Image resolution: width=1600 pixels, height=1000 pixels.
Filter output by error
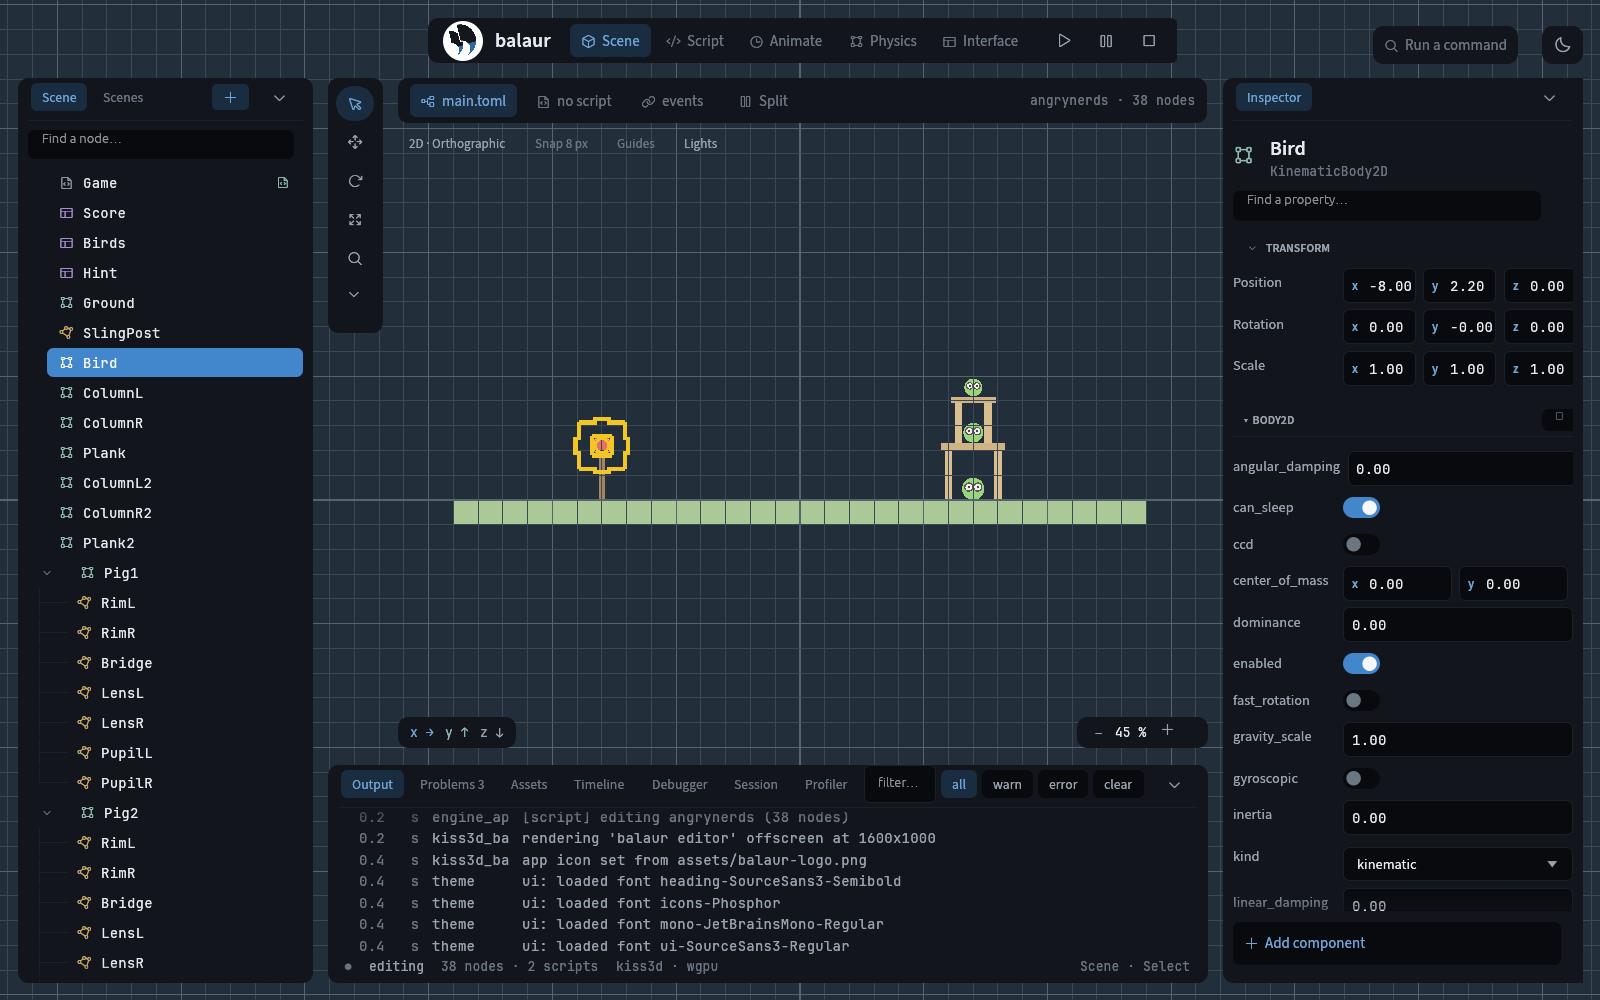pos(1063,785)
